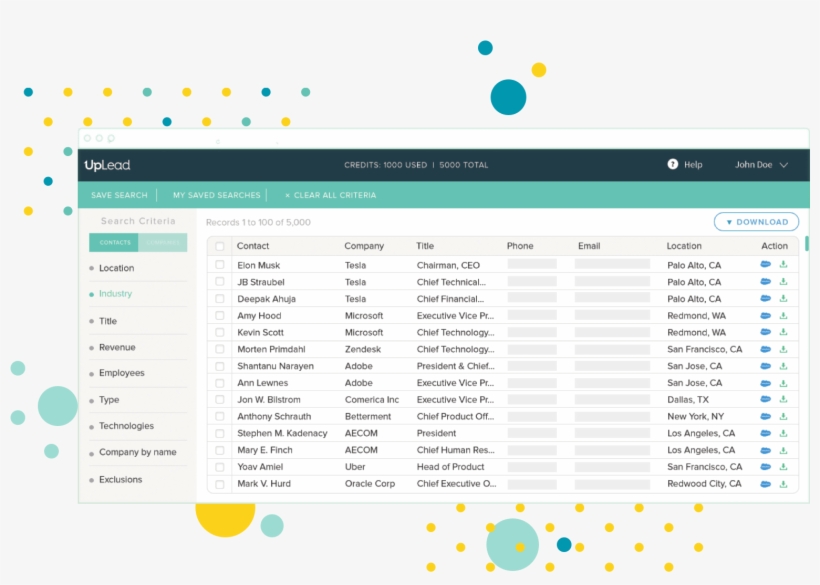Click the UpLead logo
The height and width of the screenshot is (585, 820).
click(105, 164)
